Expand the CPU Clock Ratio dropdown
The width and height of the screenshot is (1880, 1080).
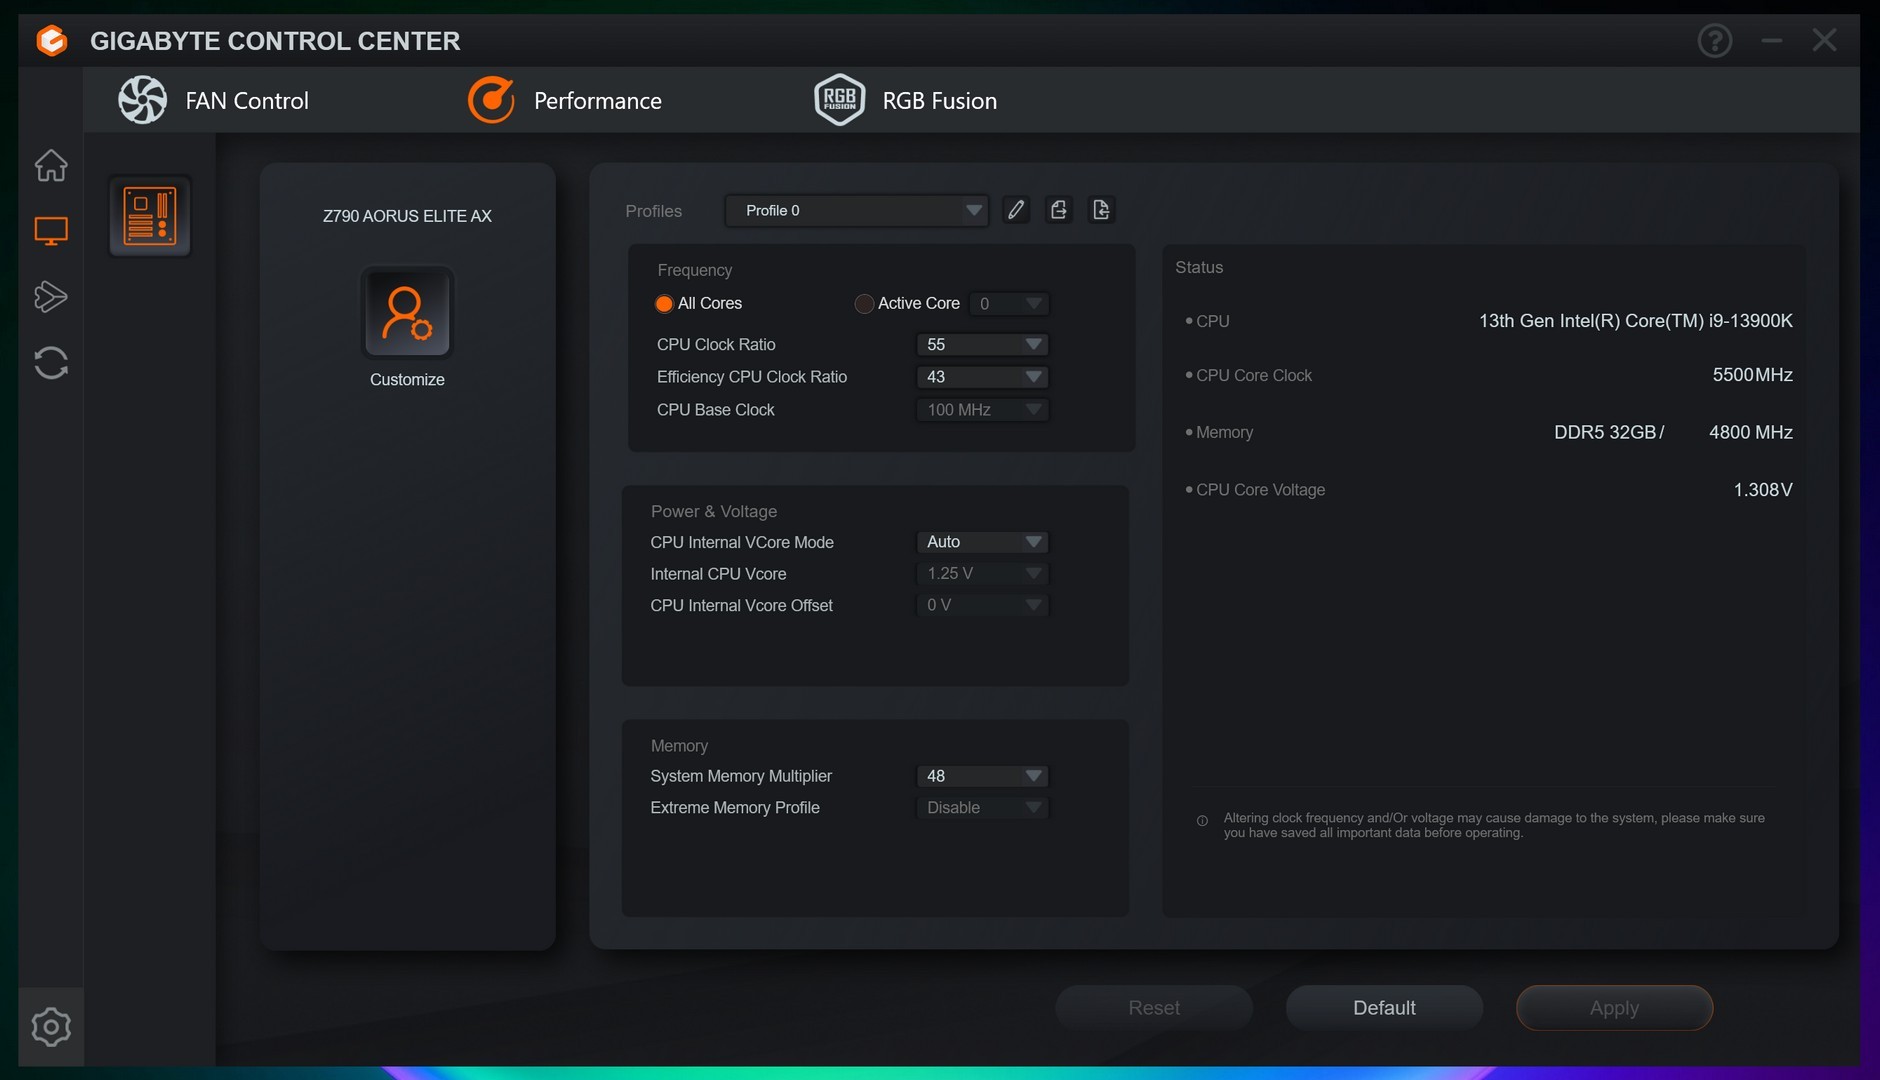click(982, 344)
